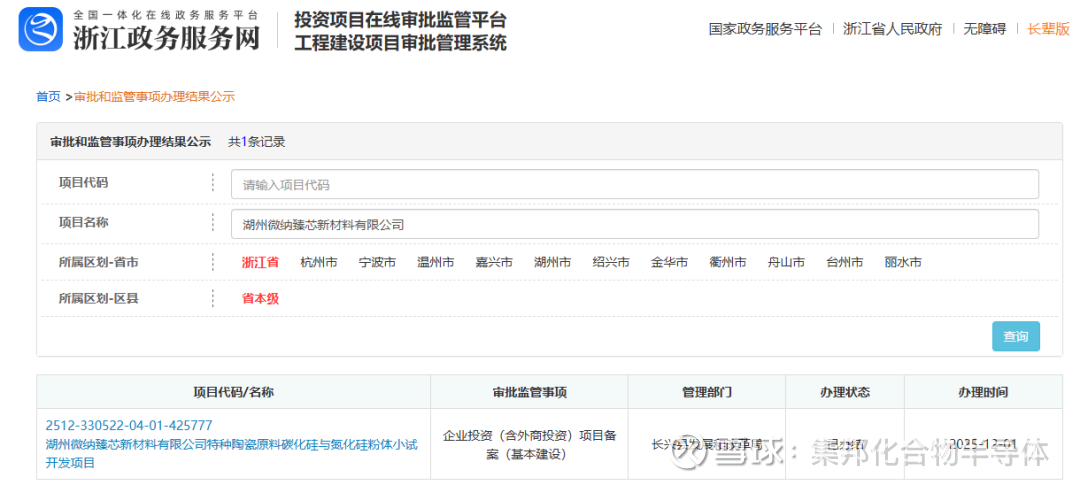Screen dimensions: 1080x485
Task: Select 嘉兴市 region filter
Action: pyautogui.click(x=495, y=262)
